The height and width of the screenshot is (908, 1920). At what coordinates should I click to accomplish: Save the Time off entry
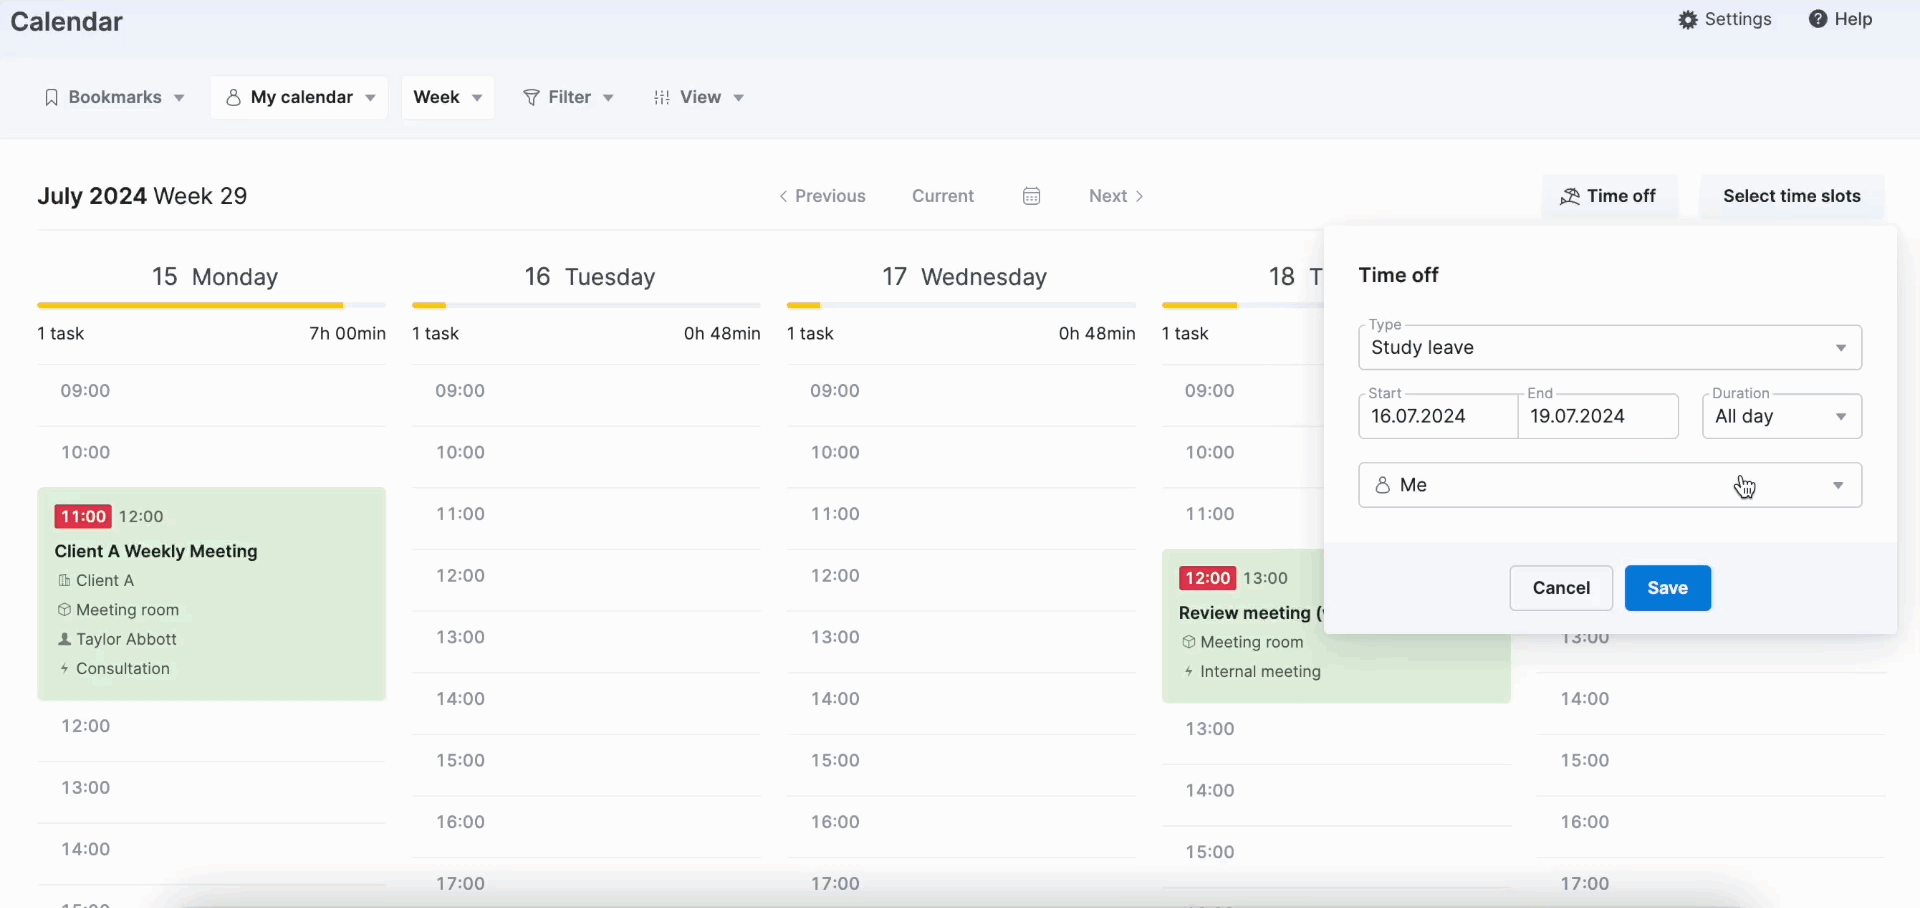click(x=1668, y=589)
